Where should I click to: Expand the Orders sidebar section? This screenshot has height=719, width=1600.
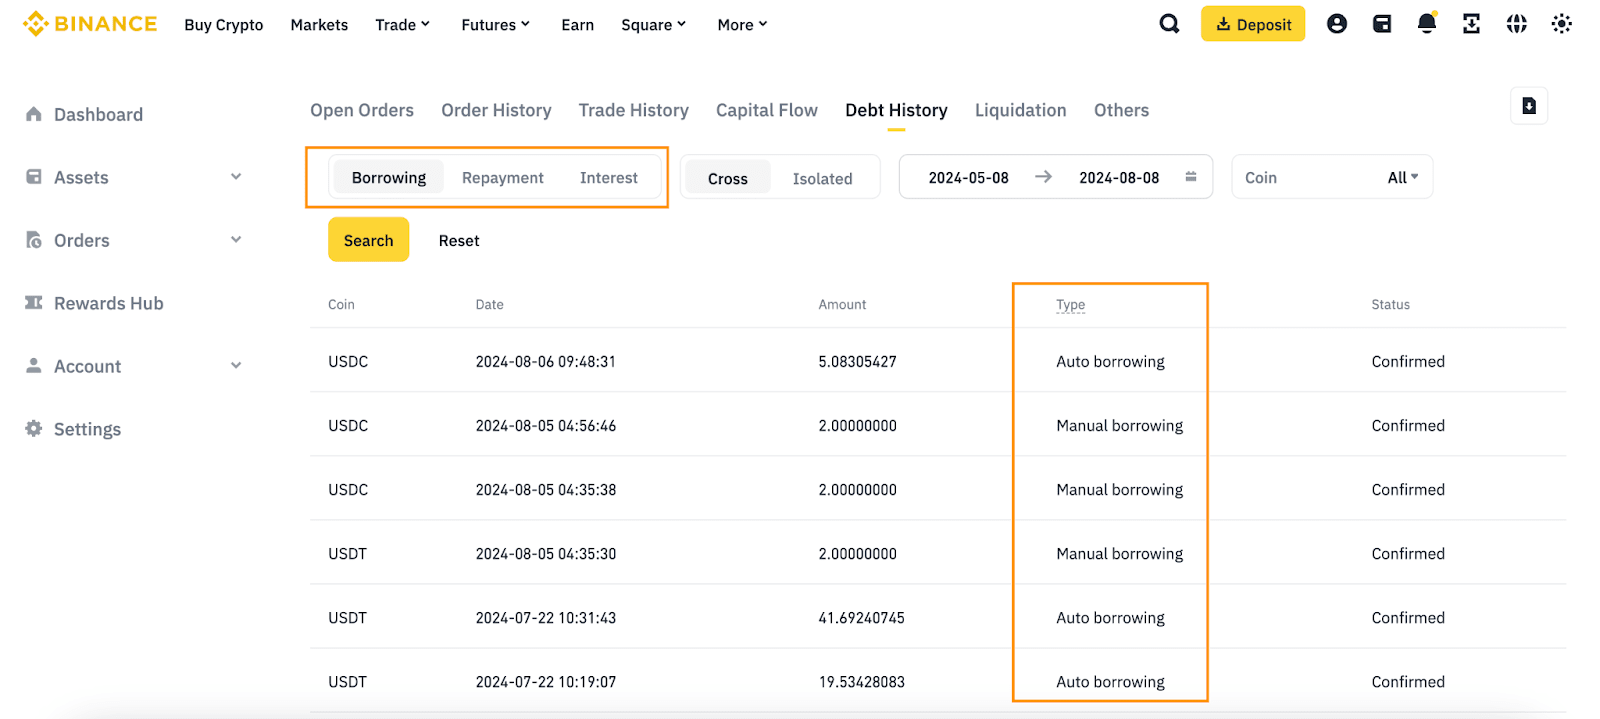[x=236, y=240]
